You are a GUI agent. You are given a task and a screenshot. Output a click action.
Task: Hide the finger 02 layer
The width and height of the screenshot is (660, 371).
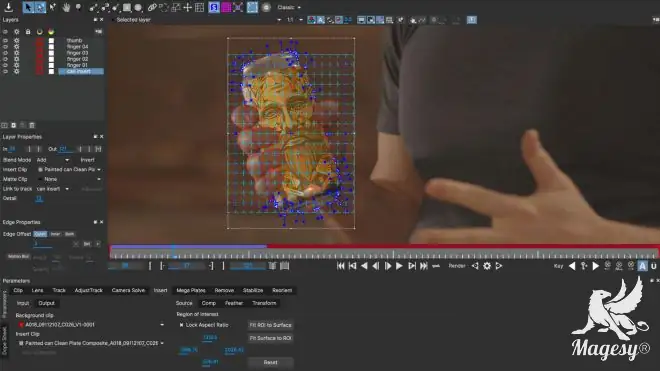pyautogui.click(x=5, y=59)
